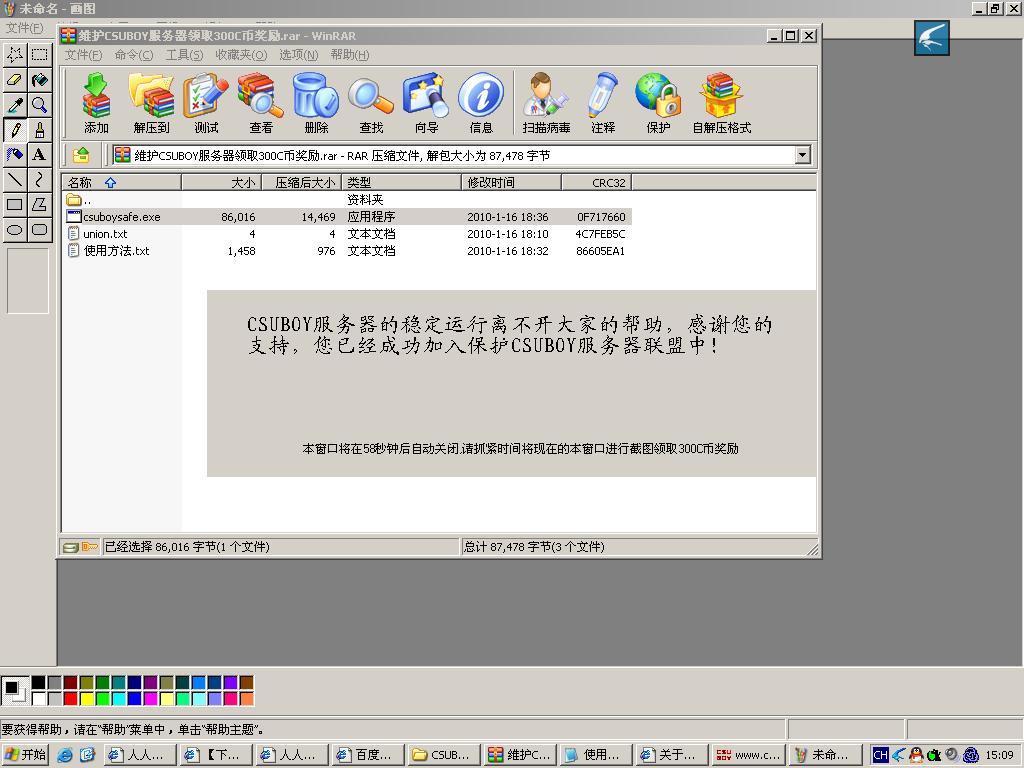The height and width of the screenshot is (768, 1024).
Task: Select Paint's airbrush tool
Action: click(x=15, y=154)
